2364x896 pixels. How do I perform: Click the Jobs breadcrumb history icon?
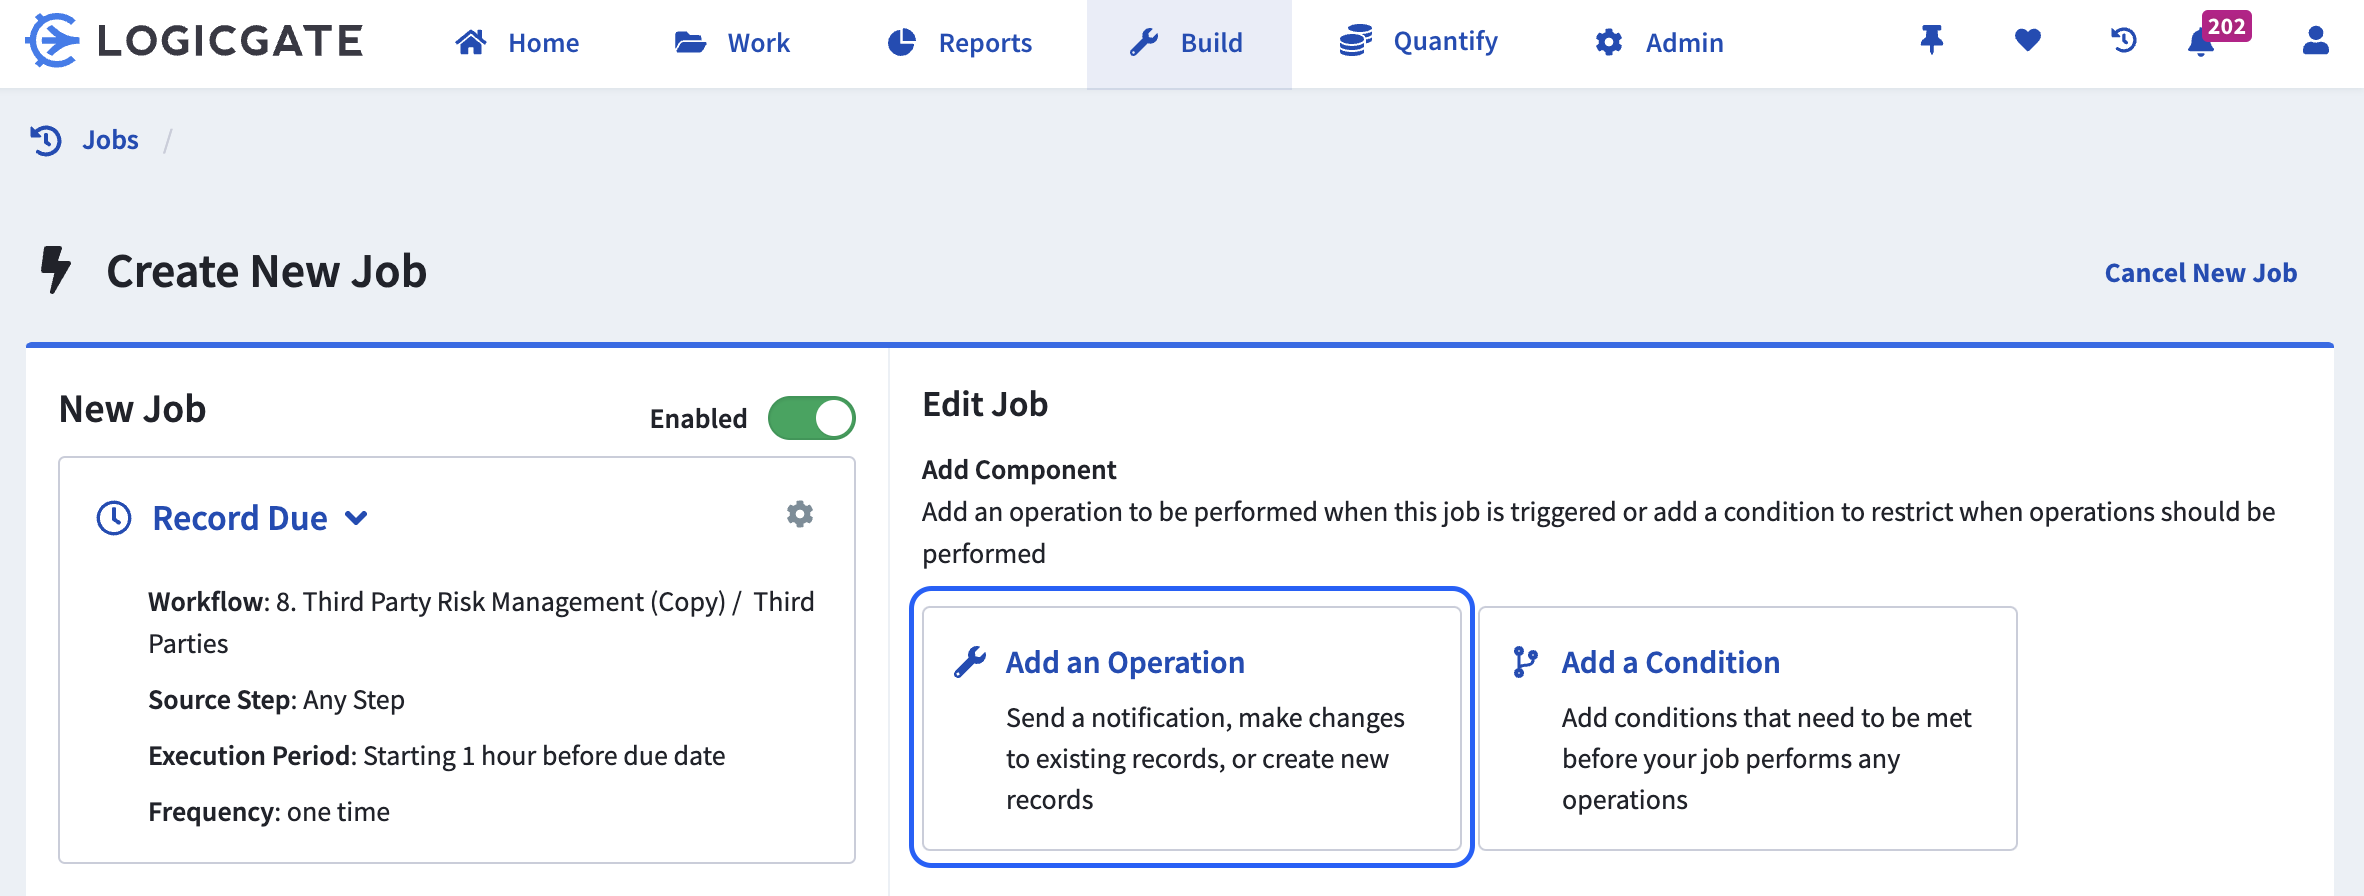(x=46, y=140)
